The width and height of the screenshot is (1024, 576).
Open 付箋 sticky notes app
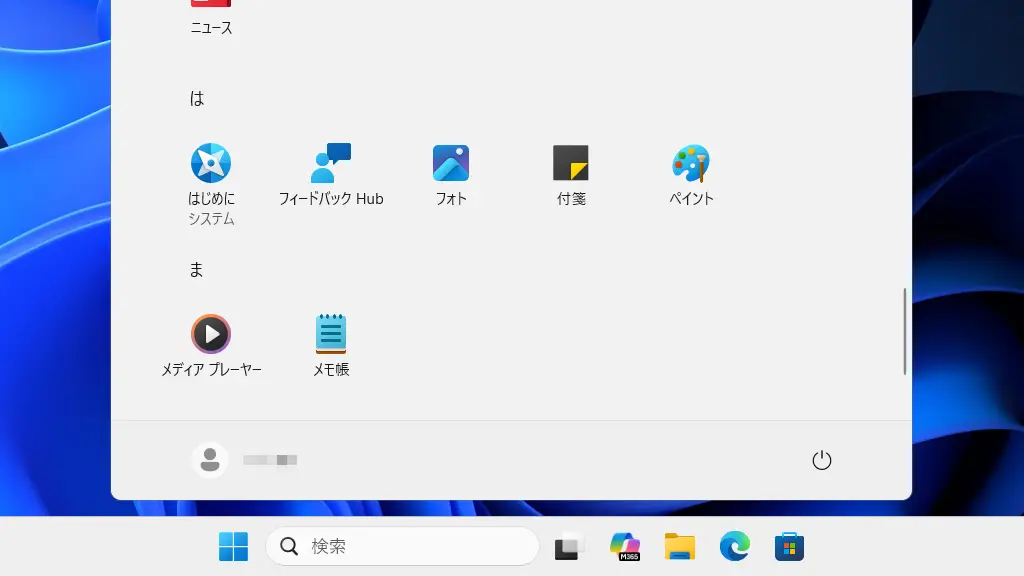(571, 163)
